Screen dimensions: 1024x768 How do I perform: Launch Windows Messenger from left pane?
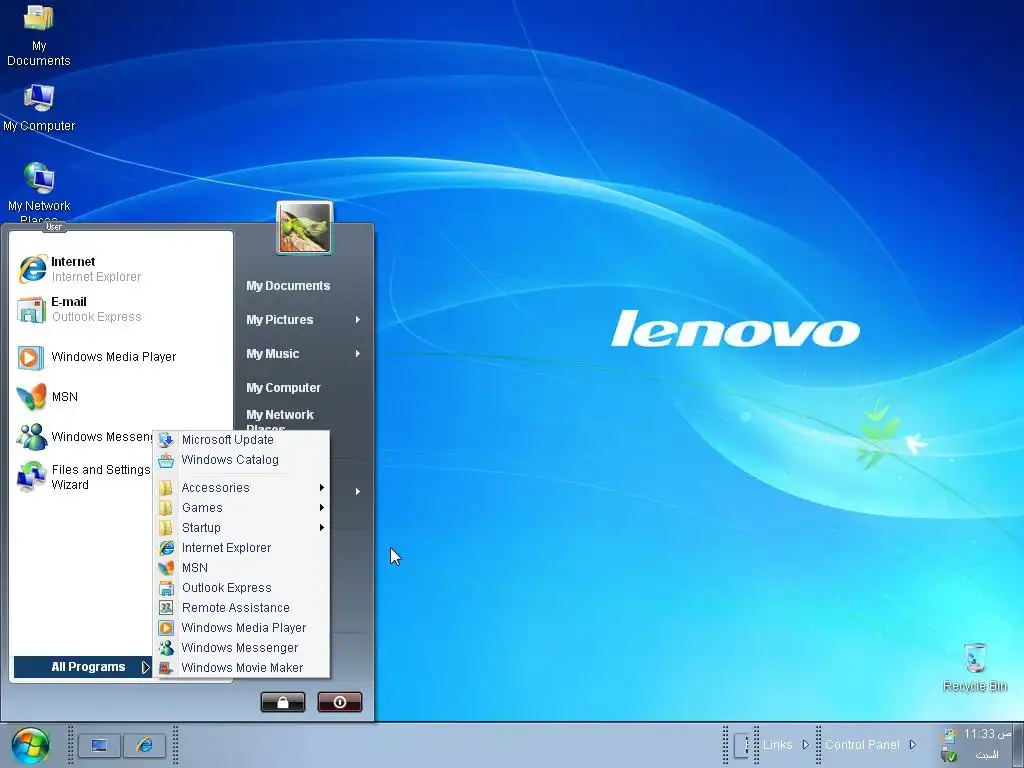coord(84,437)
